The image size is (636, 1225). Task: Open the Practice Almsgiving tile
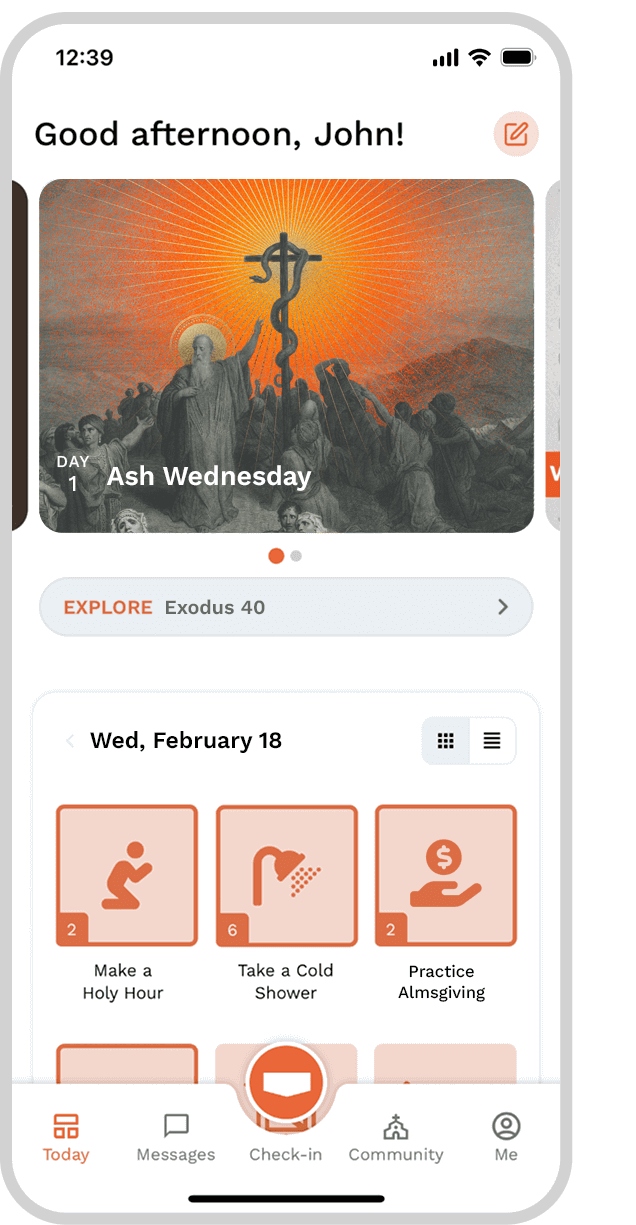point(445,875)
